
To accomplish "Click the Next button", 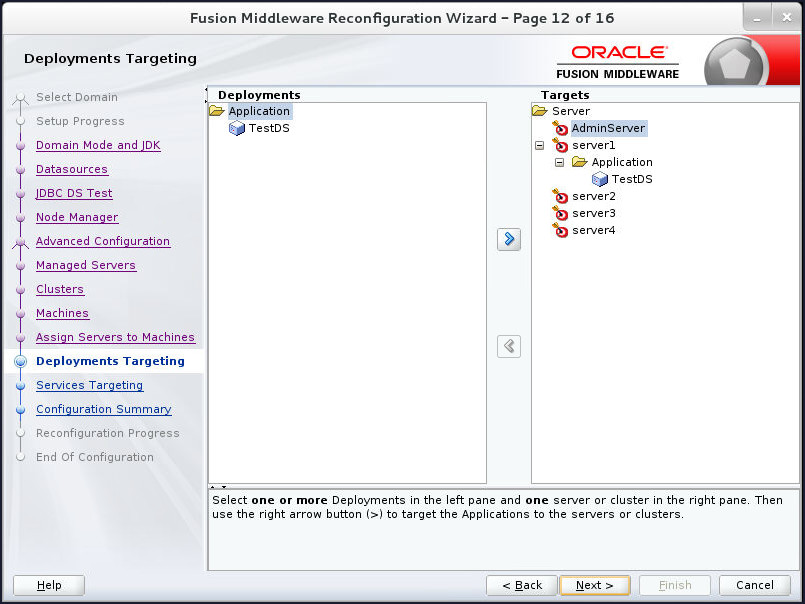I will (x=595, y=585).
